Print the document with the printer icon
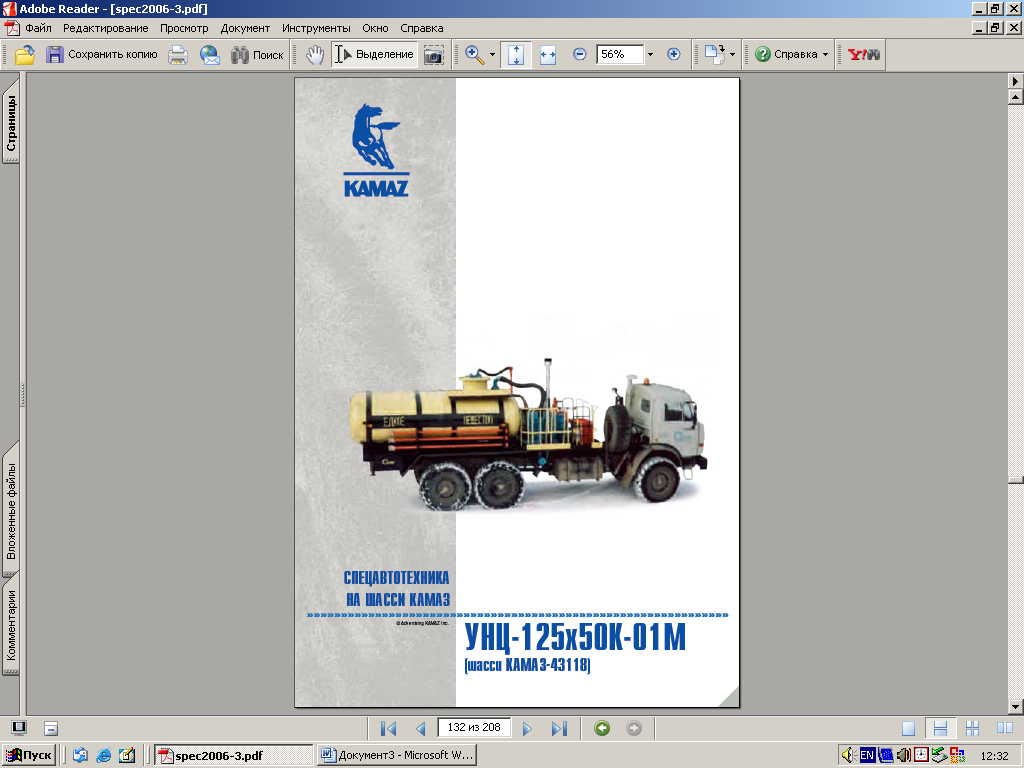Screen dimensions: 1024x768 point(178,55)
